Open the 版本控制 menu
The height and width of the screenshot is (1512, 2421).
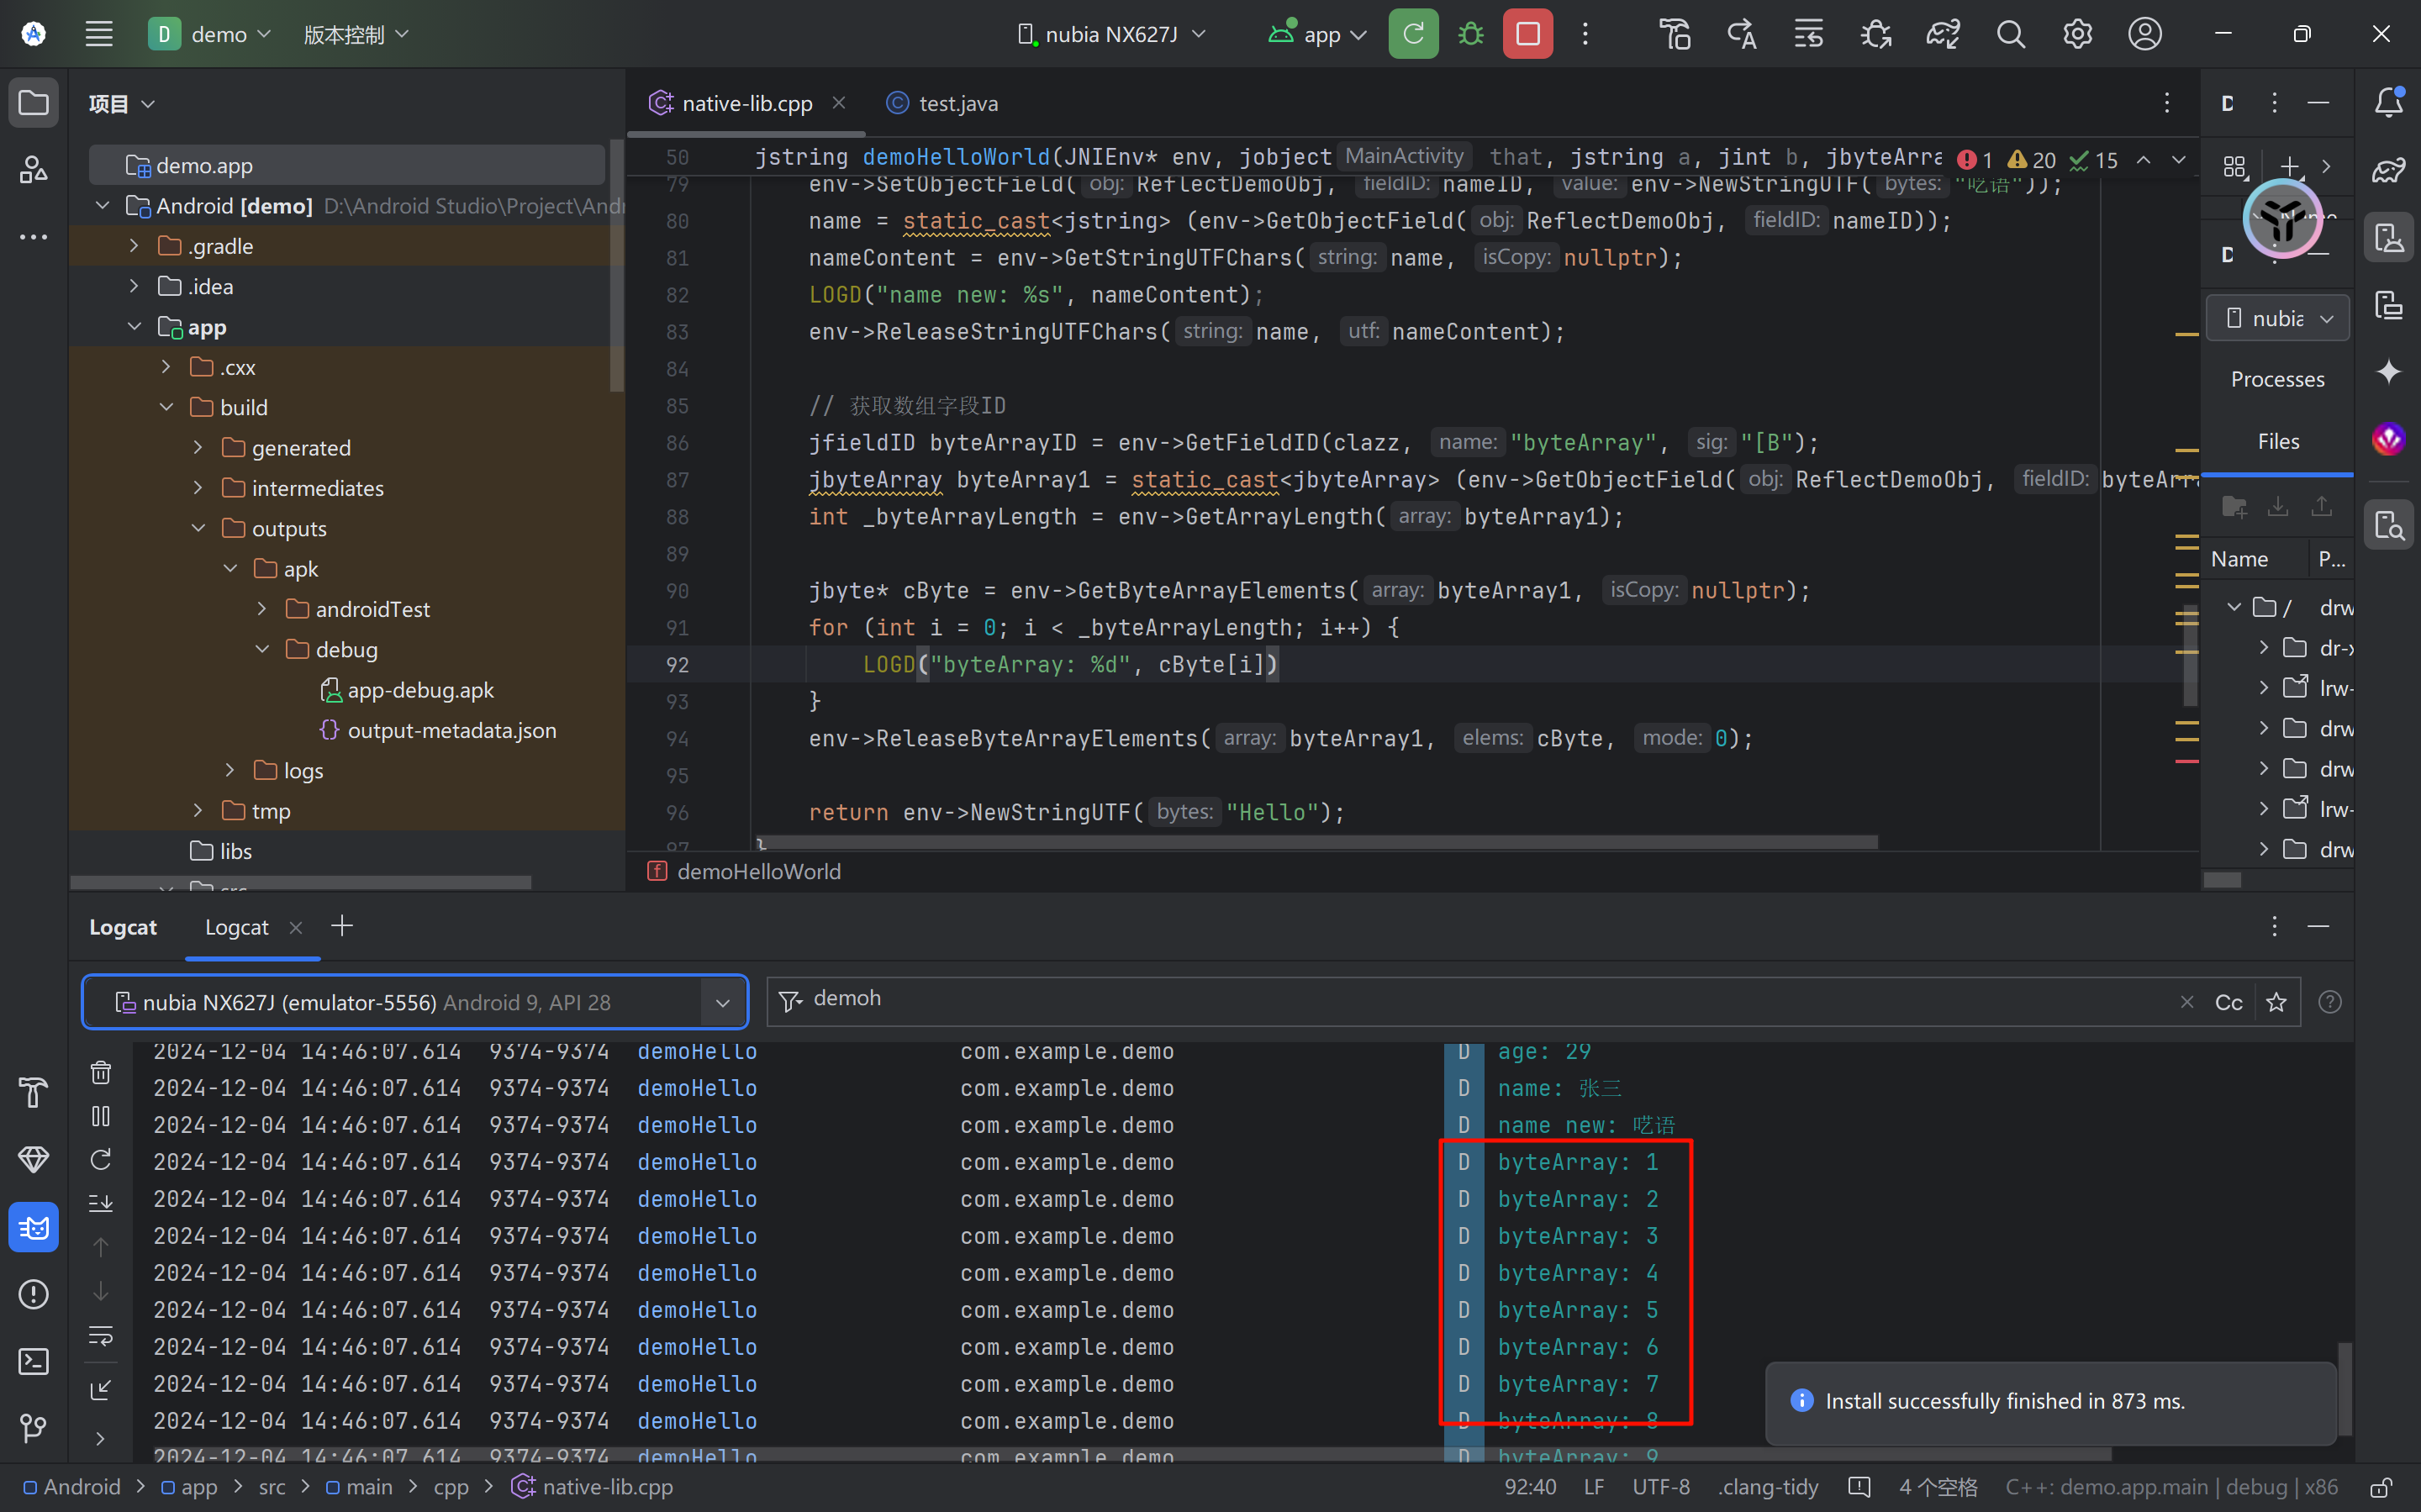[356, 34]
